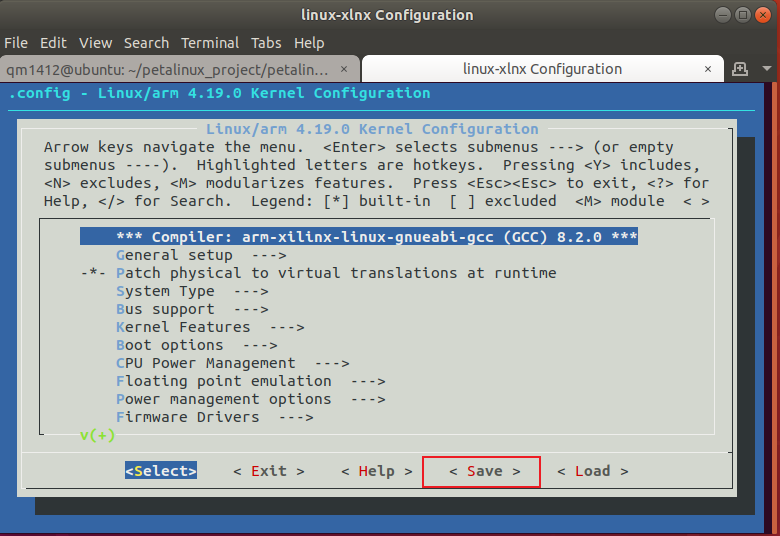
Task: Open the Firmware Drivers submenu
Action: point(214,417)
